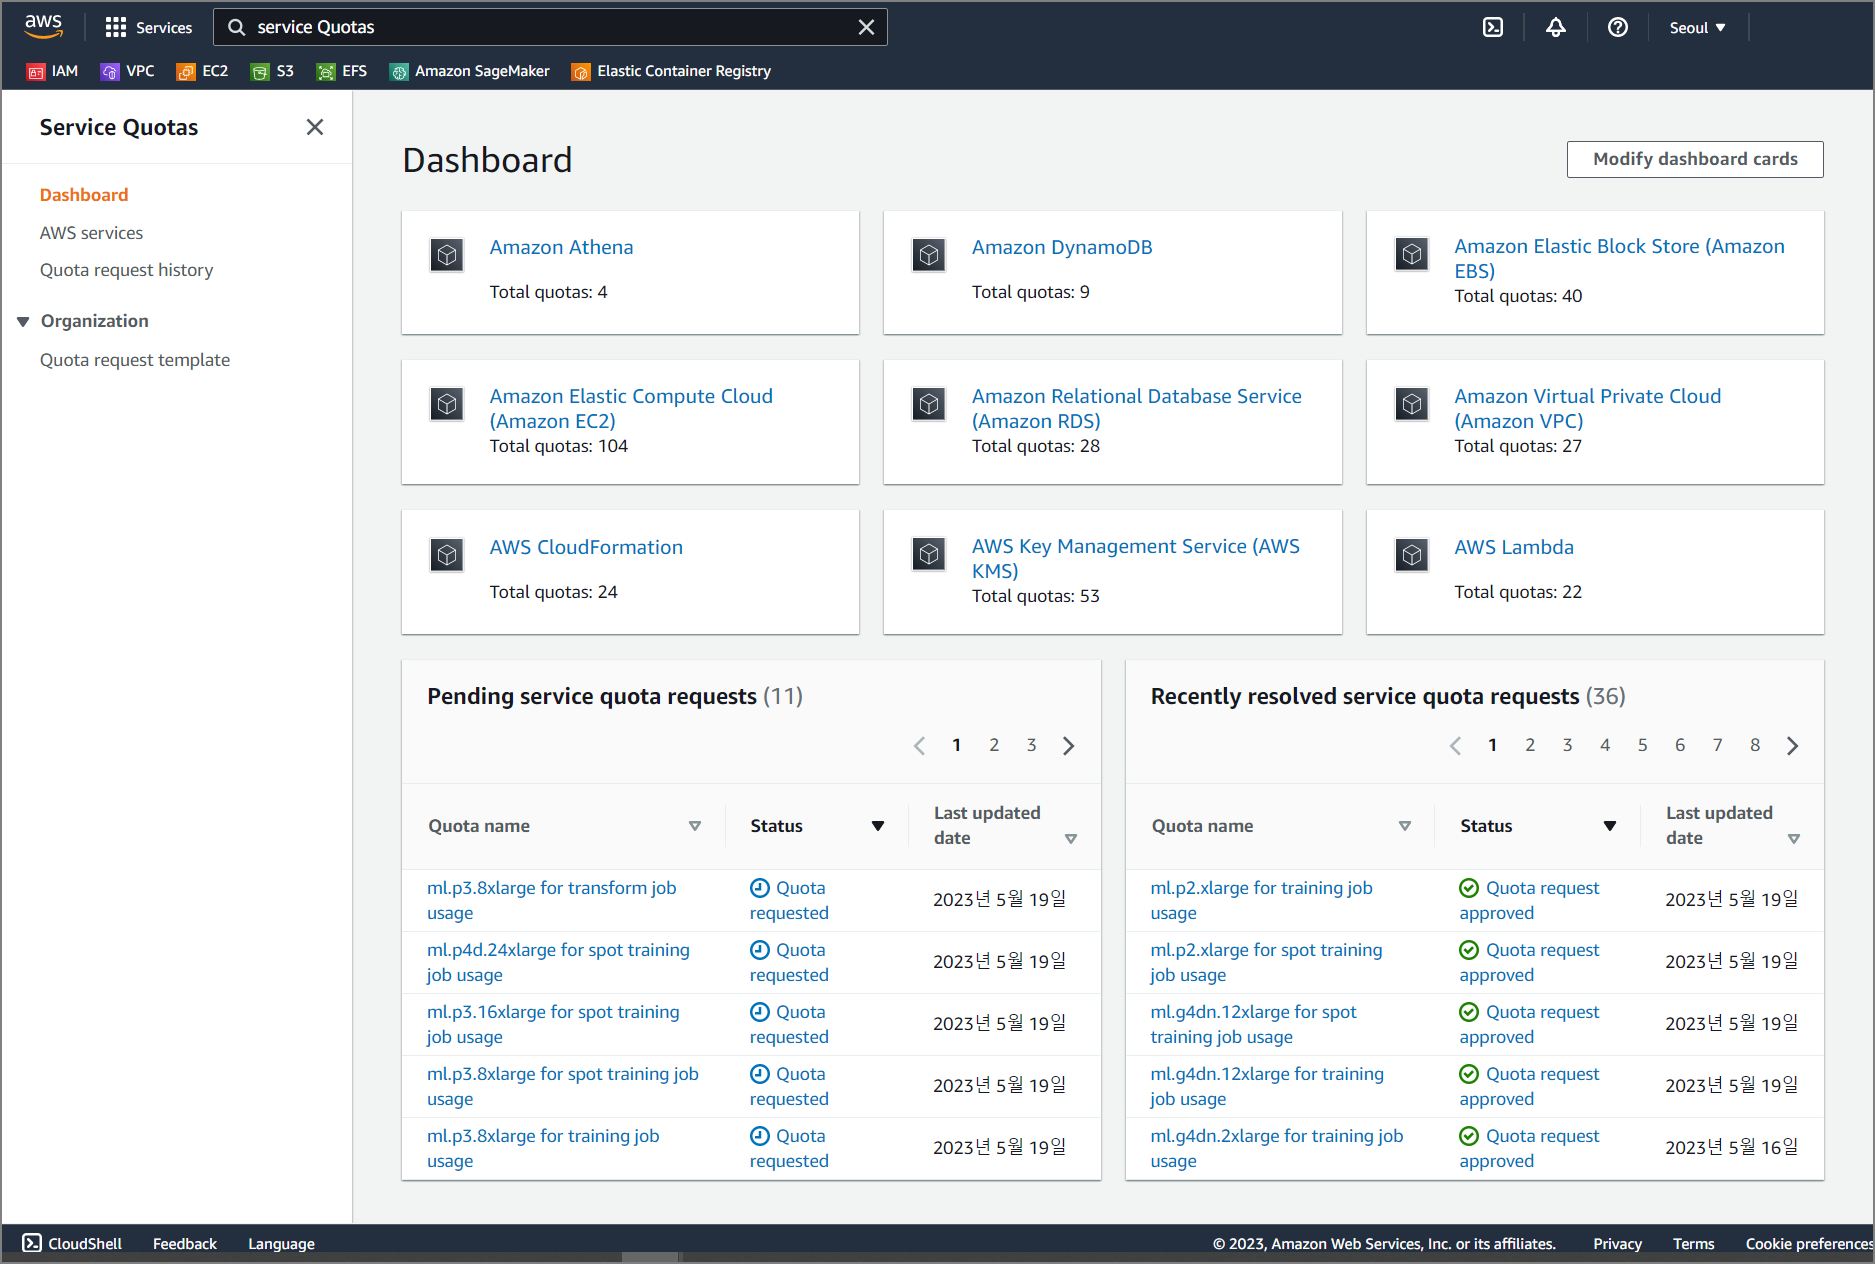Click the AWS Lambda card icon

point(1412,555)
